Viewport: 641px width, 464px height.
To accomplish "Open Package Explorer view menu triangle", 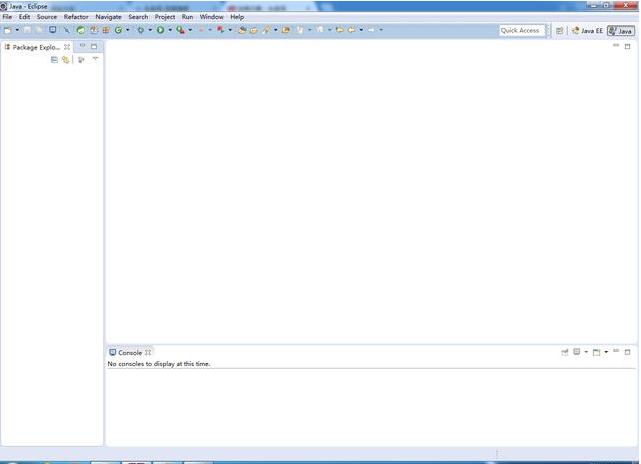I will [x=95, y=60].
